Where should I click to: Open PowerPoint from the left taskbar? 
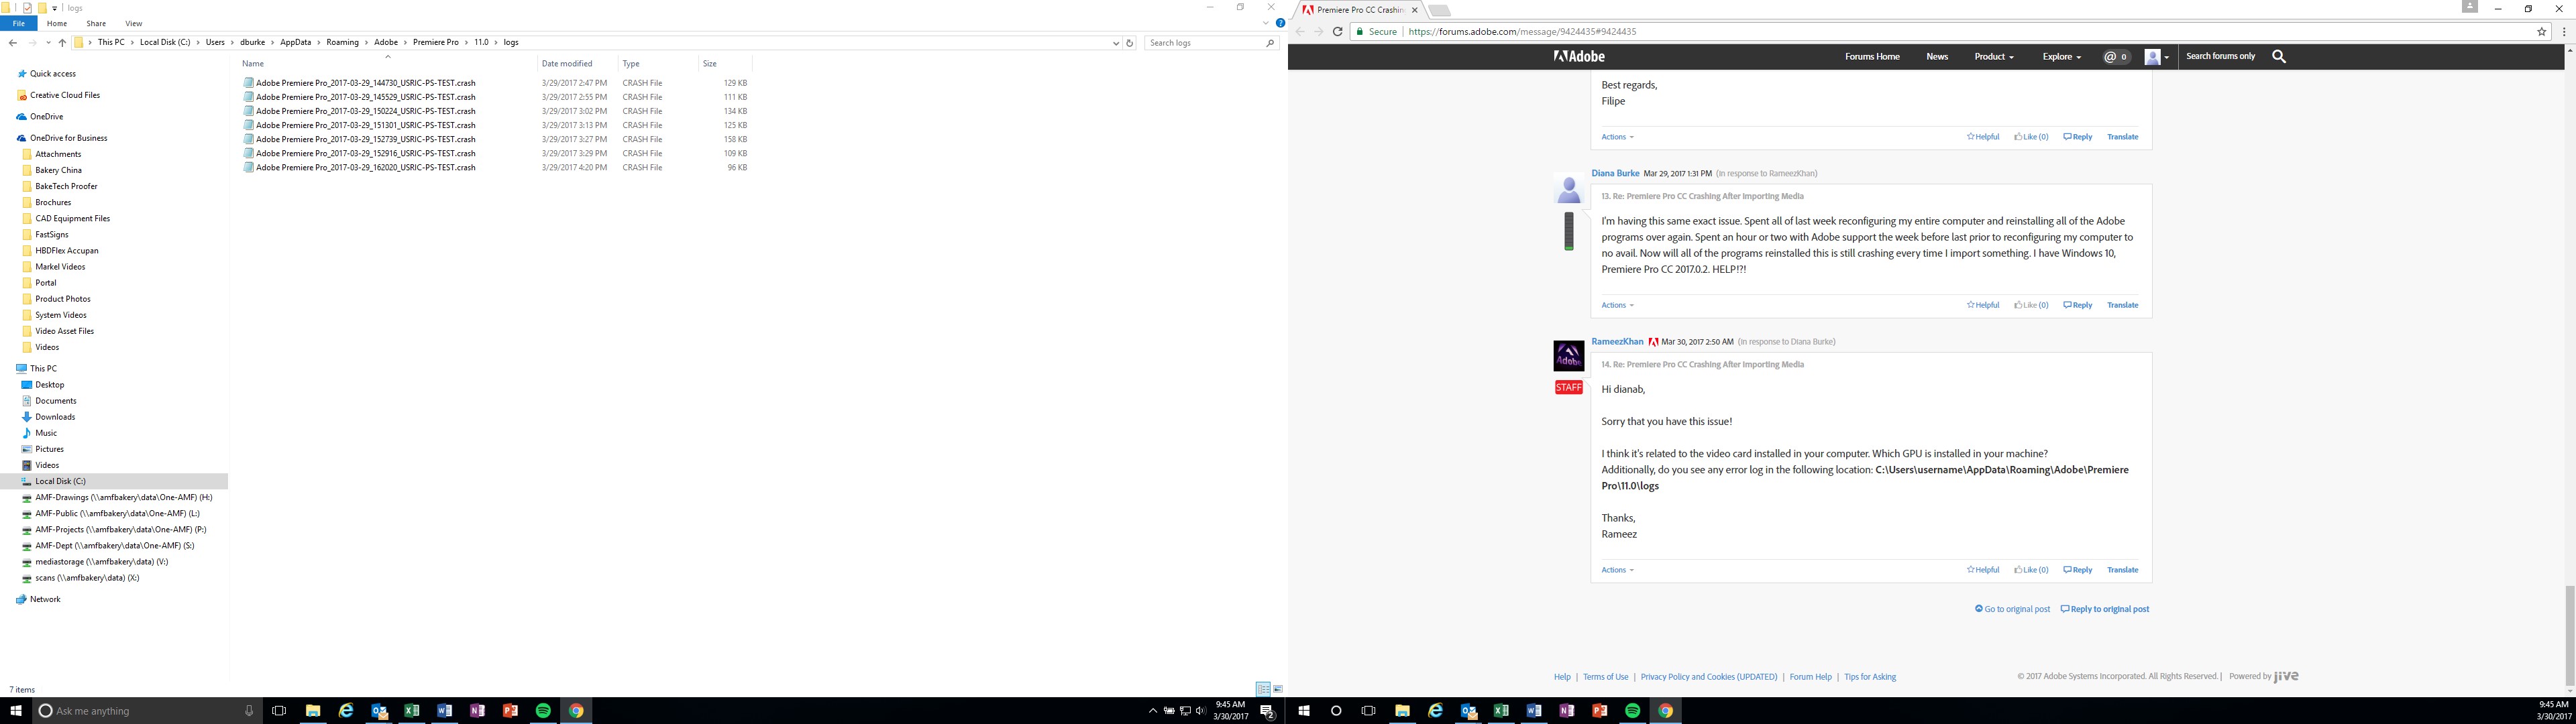click(x=510, y=711)
